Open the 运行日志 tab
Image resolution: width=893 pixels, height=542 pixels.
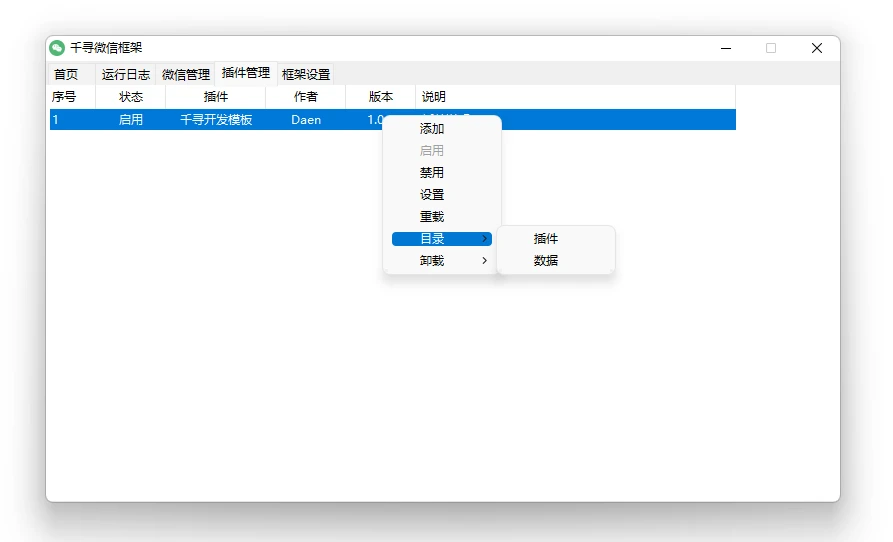point(126,75)
